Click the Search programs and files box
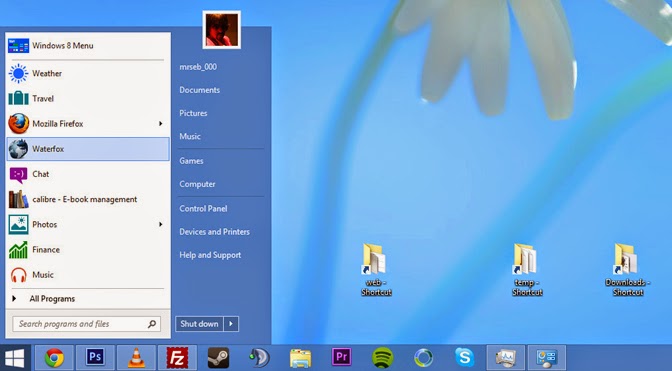 87,324
